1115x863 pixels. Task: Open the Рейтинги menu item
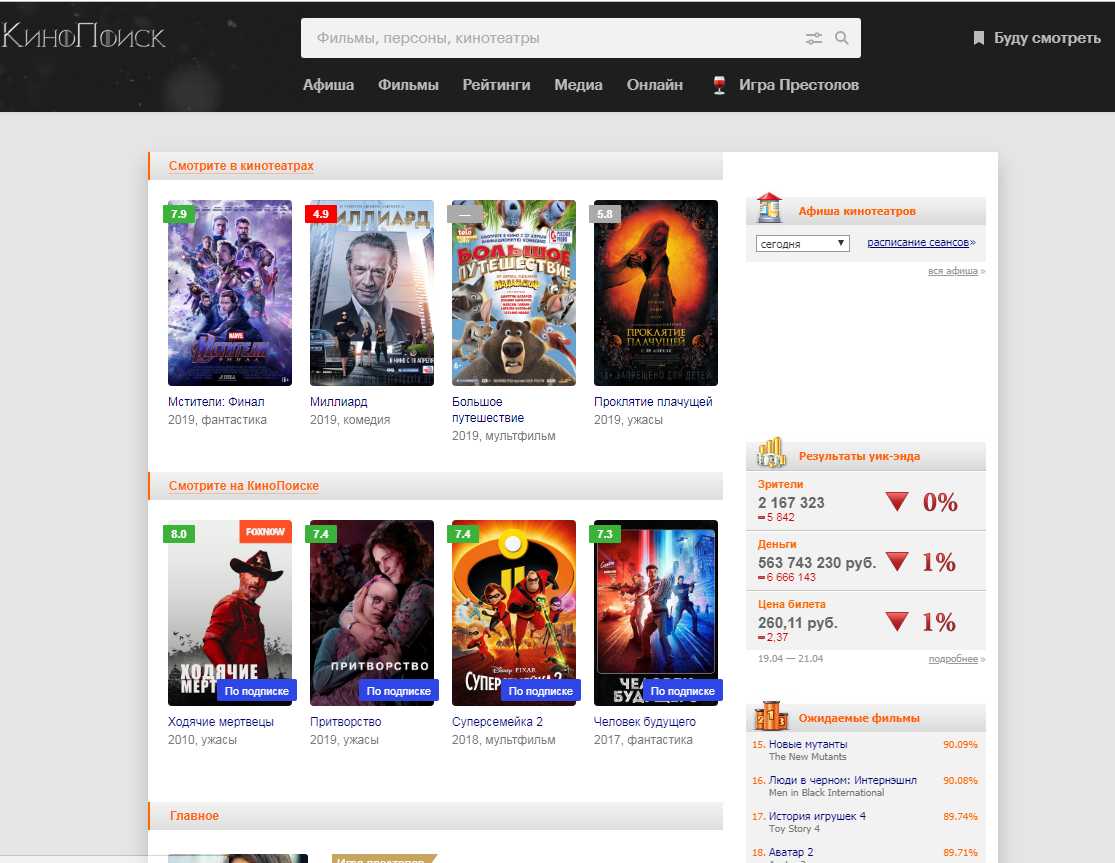pyautogui.click(x=496, y=85)
